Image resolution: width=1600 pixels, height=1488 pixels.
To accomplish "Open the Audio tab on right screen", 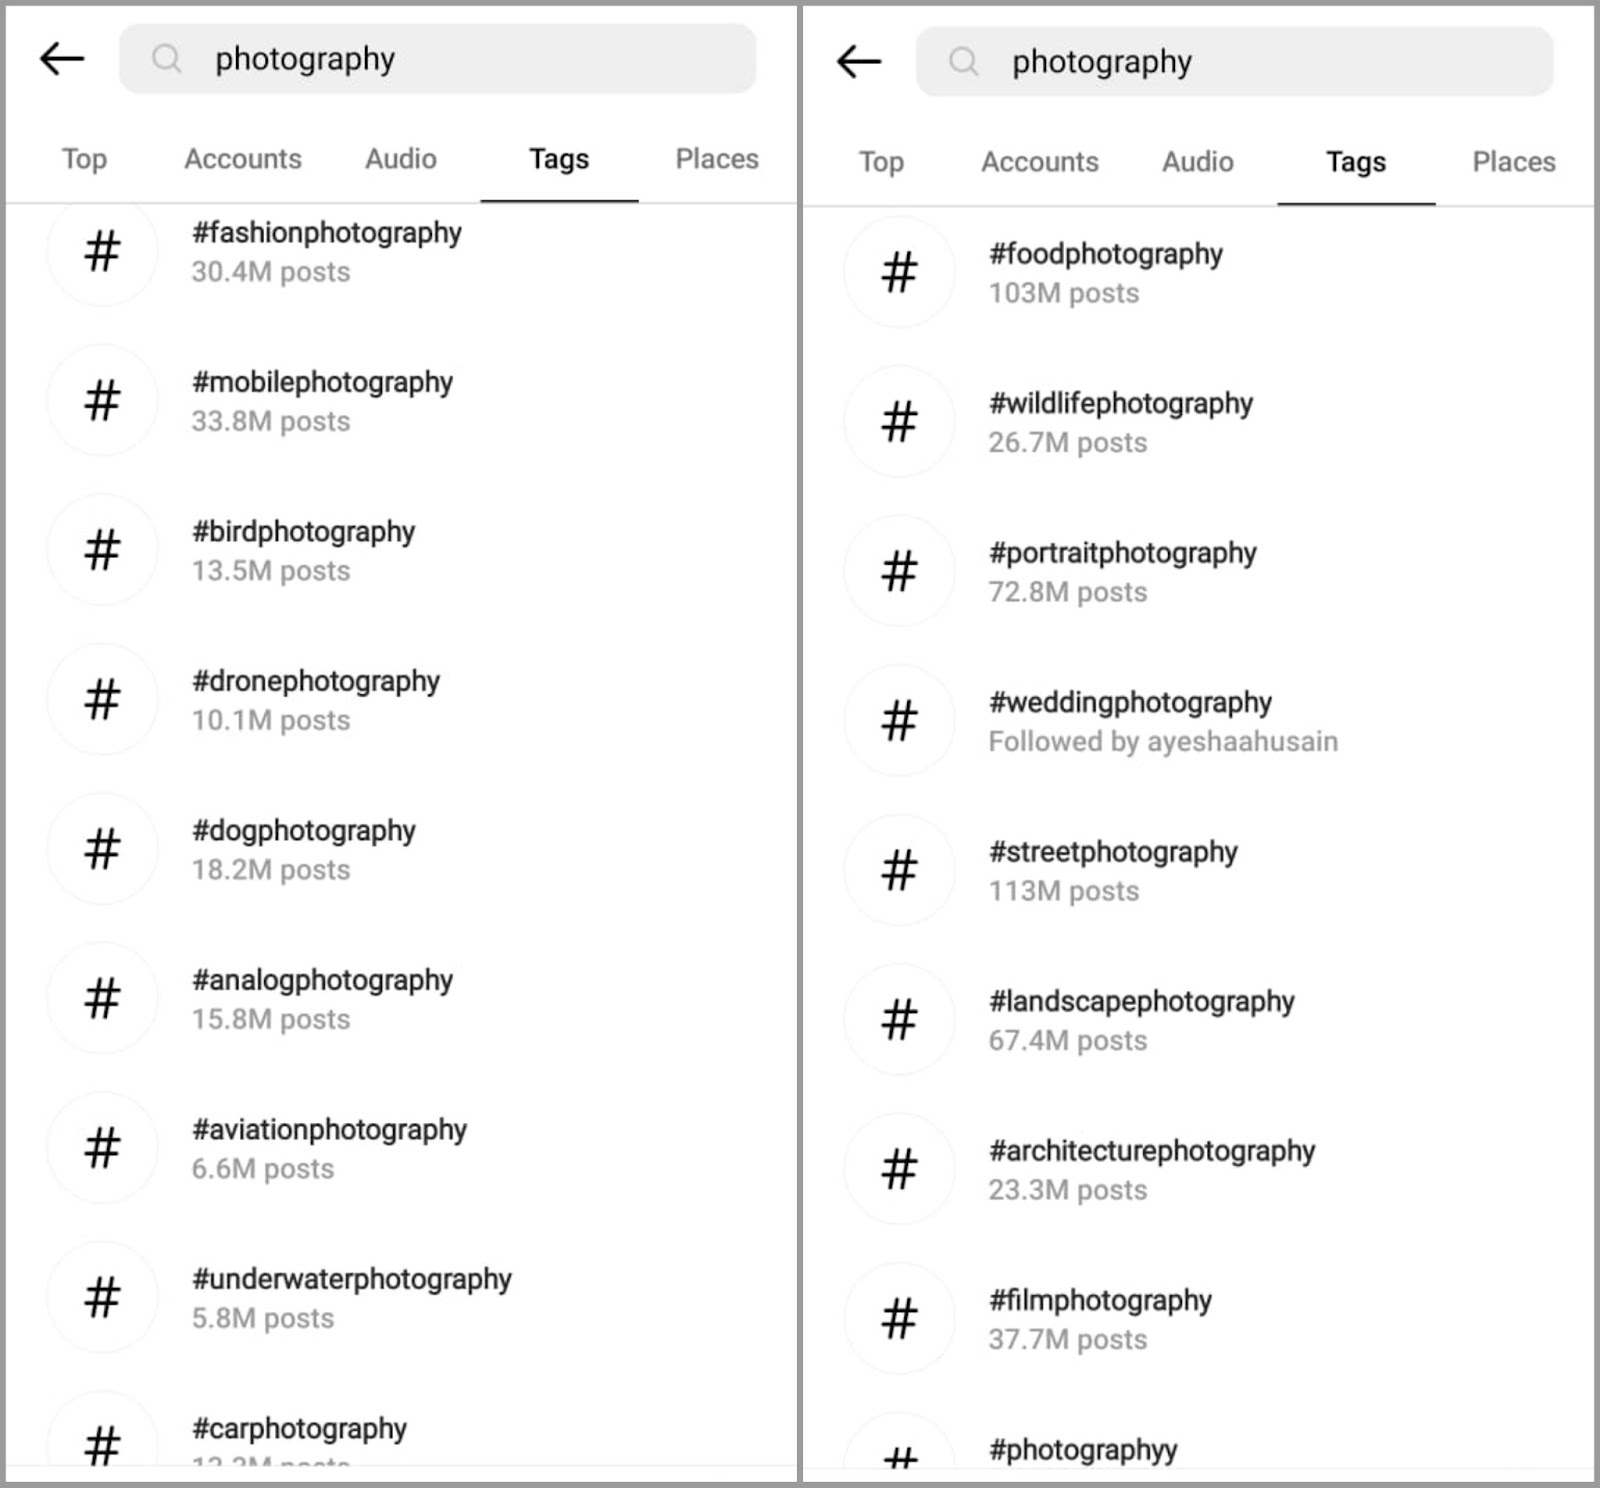I will [1197, 162].
